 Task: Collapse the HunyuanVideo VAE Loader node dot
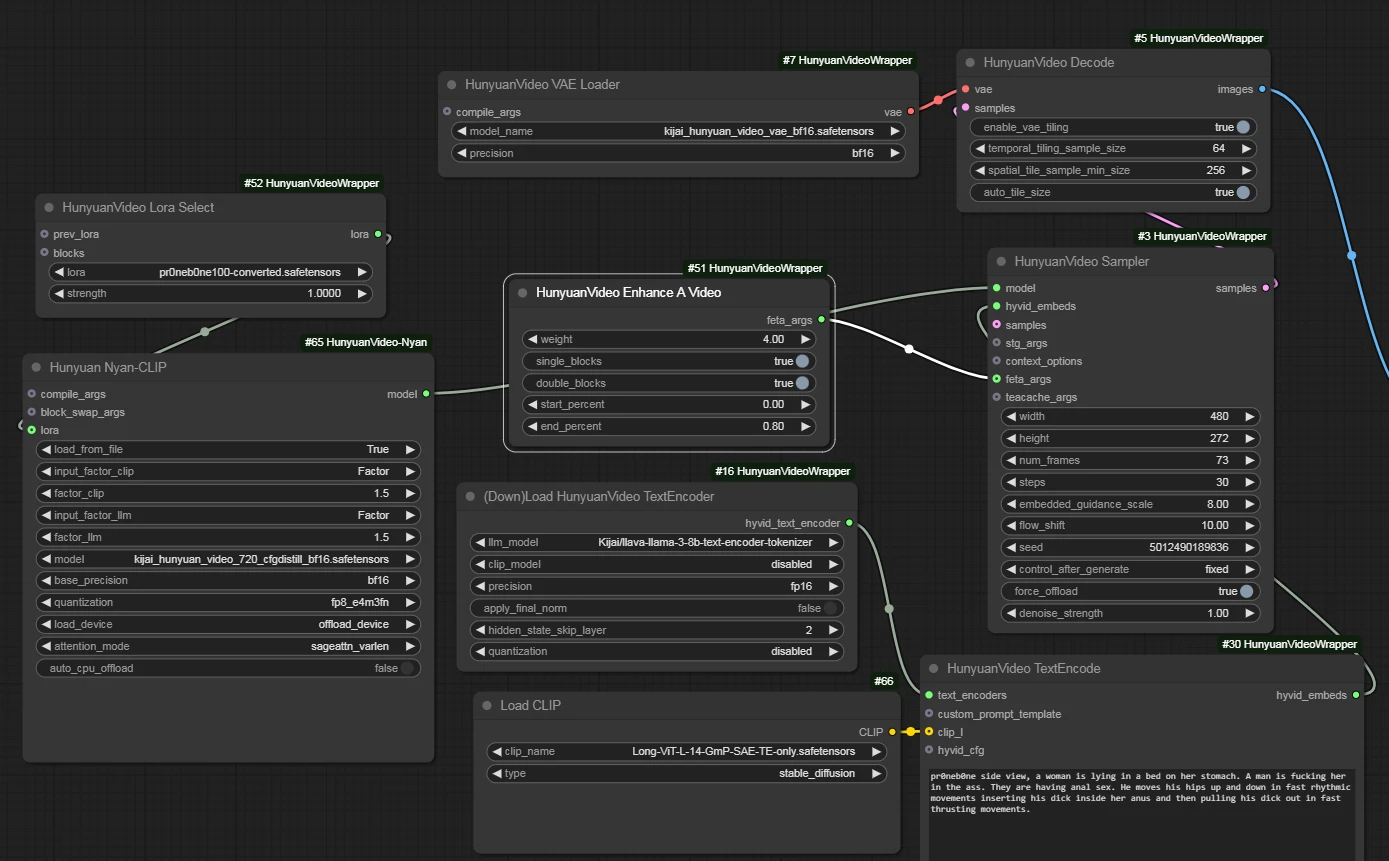(452, 85)
